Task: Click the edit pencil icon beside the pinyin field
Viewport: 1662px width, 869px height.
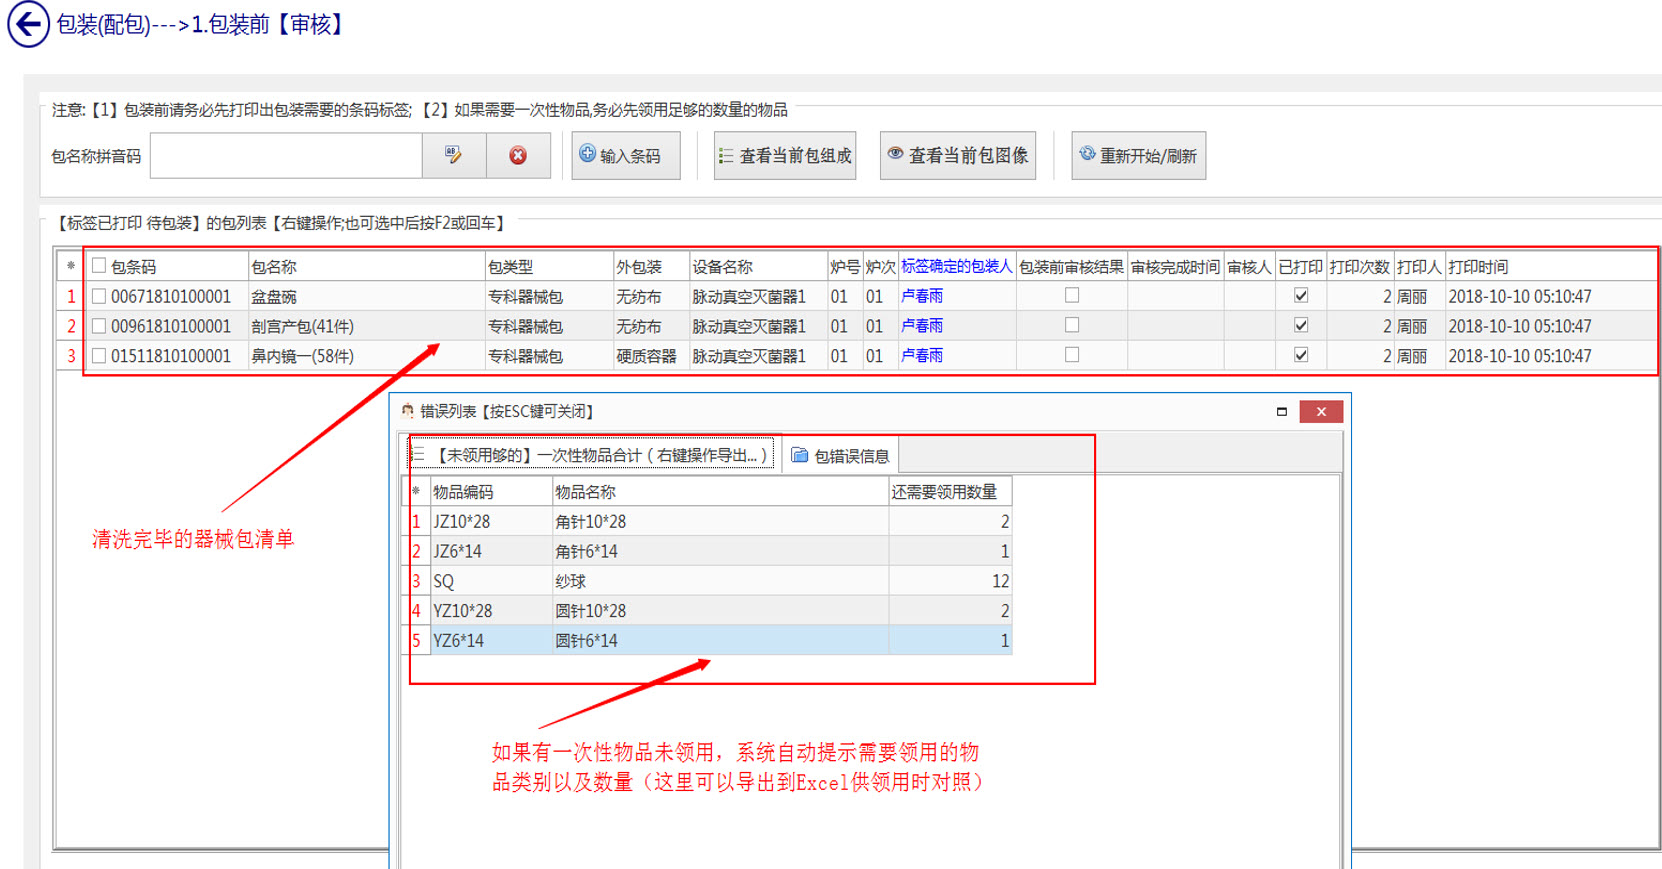Action: pos(454,155)
